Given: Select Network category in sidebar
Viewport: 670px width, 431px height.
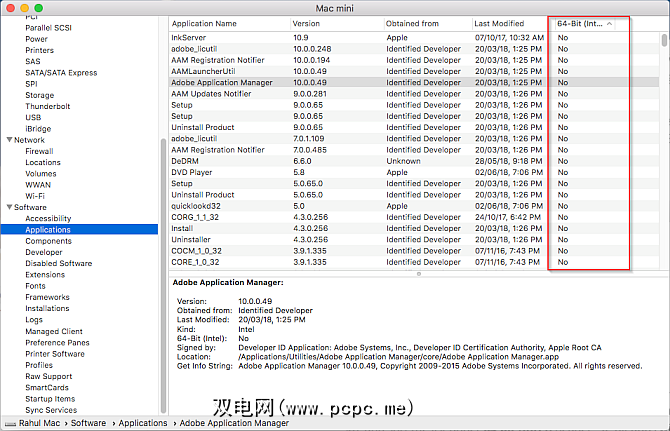Looking at the screenshot, I should (x=29, y=140).
